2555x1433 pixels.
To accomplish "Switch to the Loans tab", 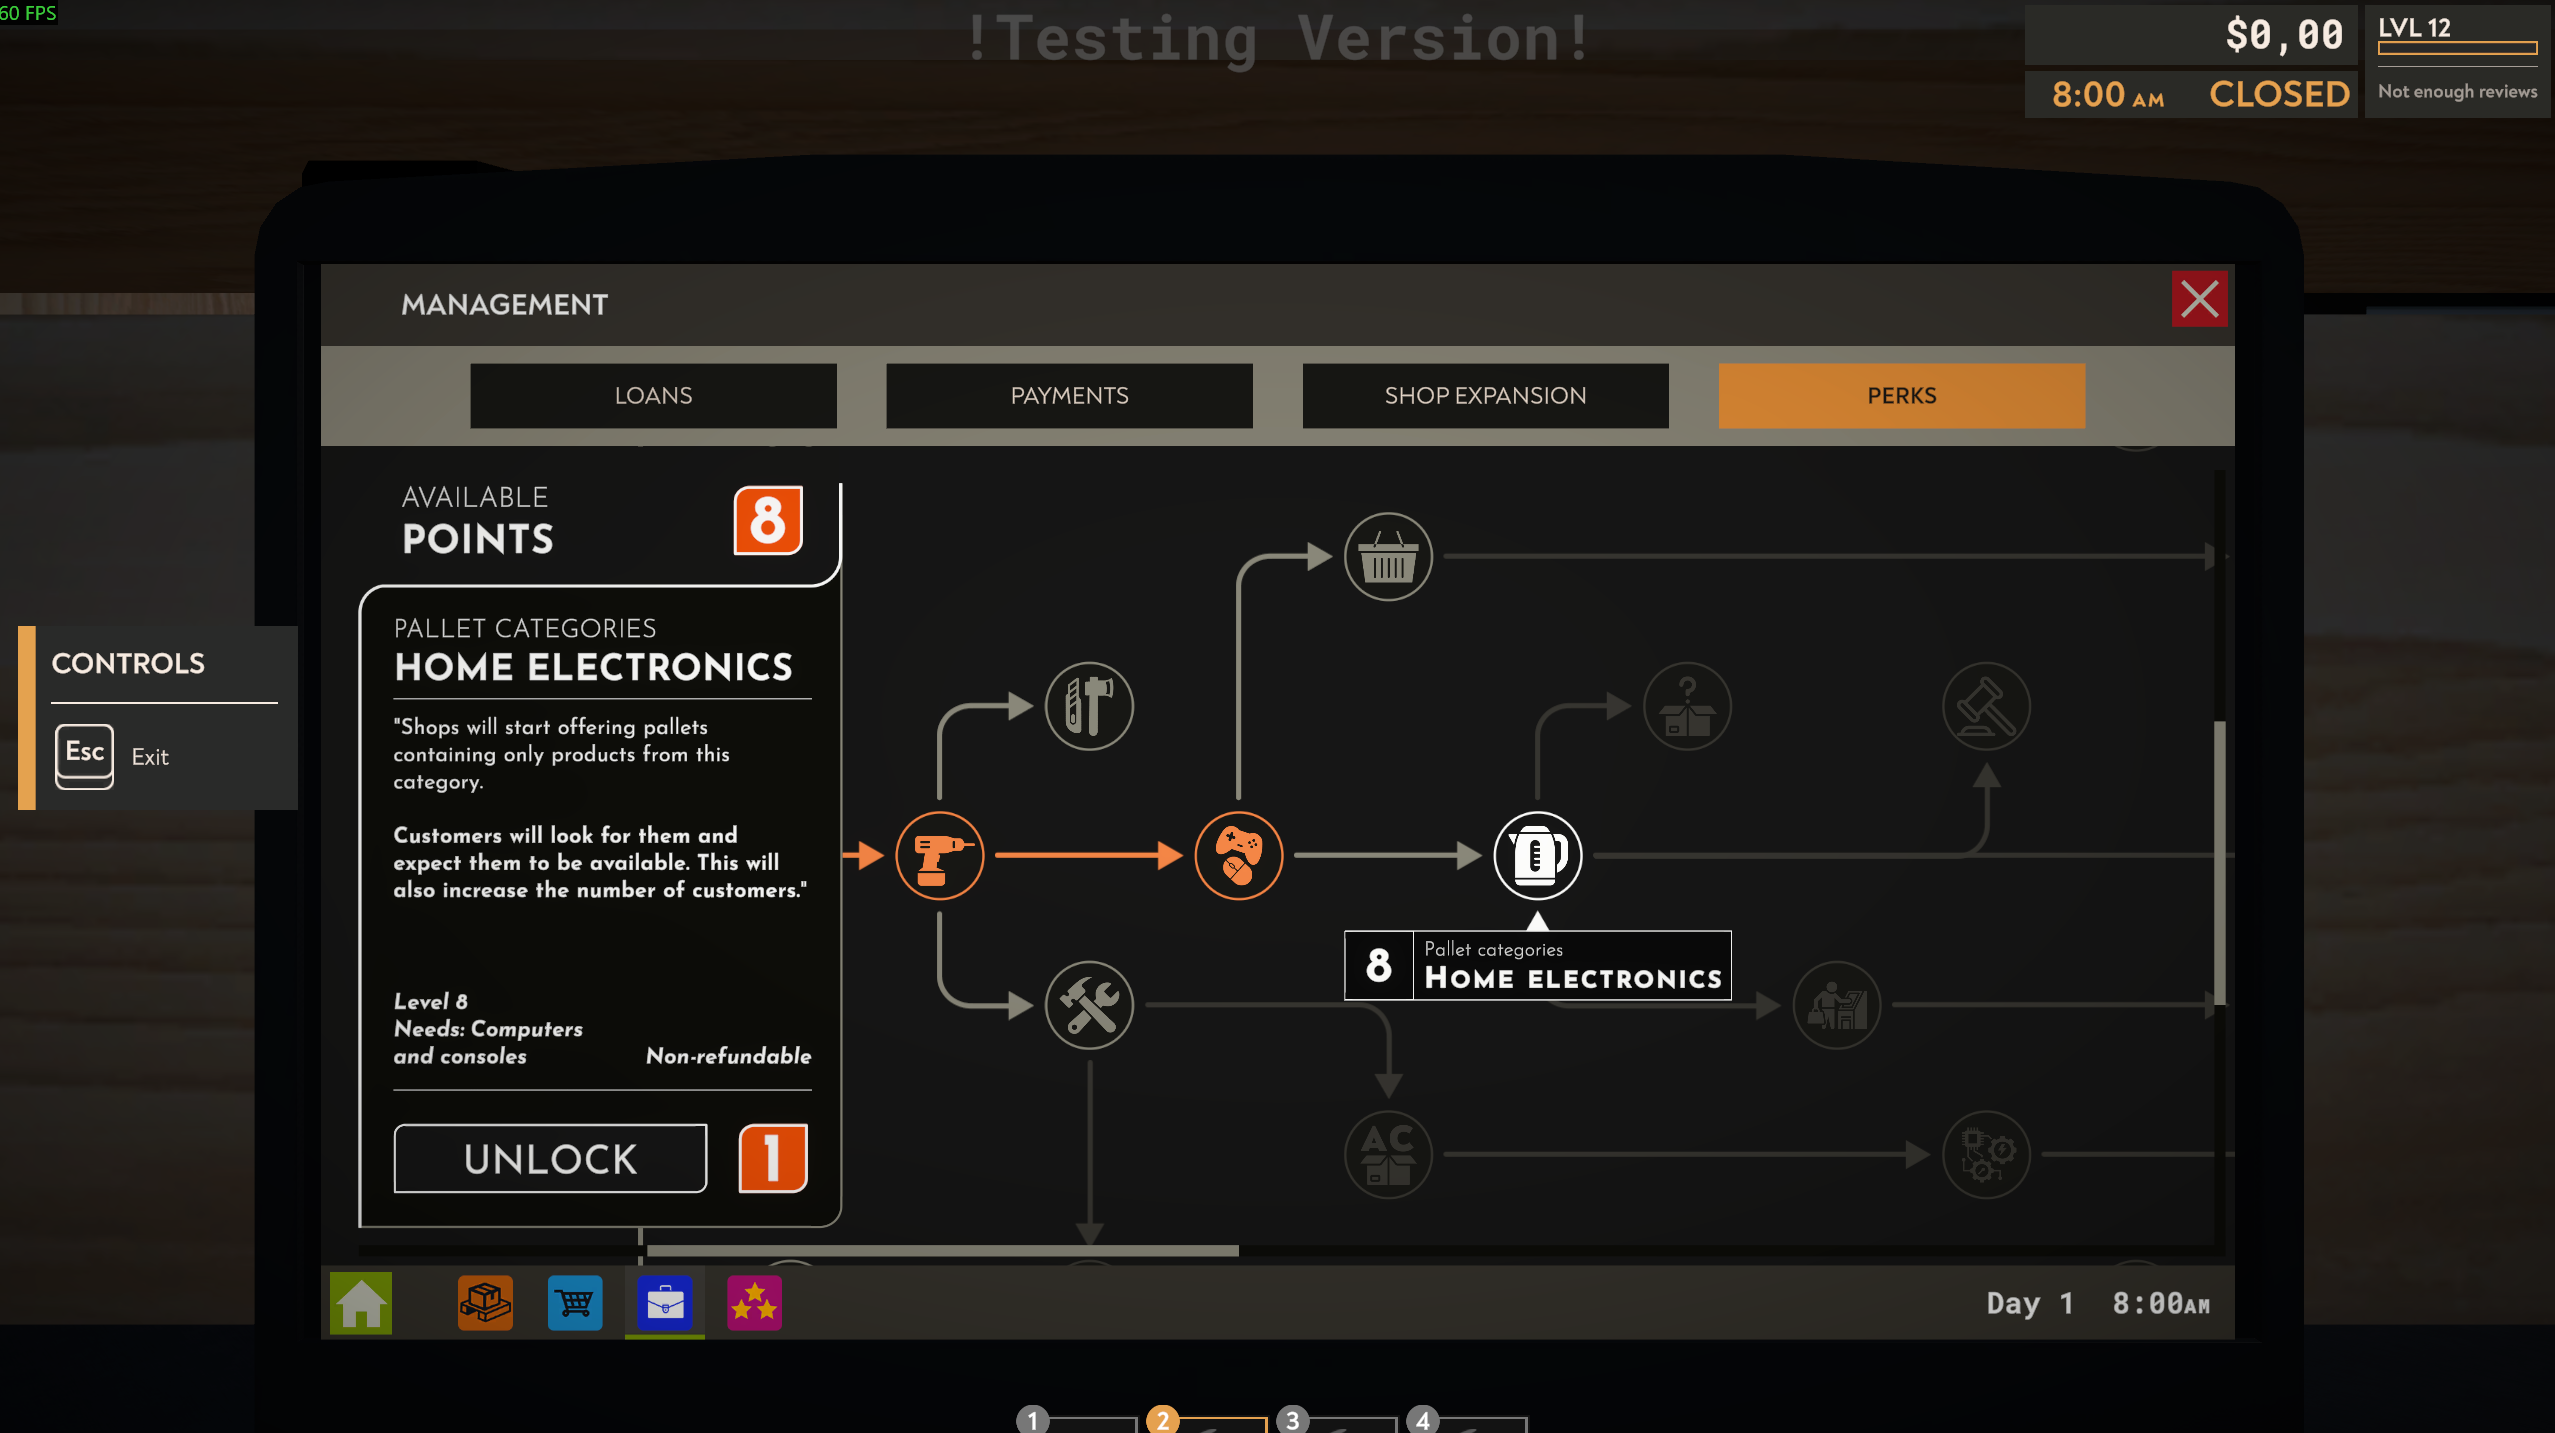I will 653,396.
